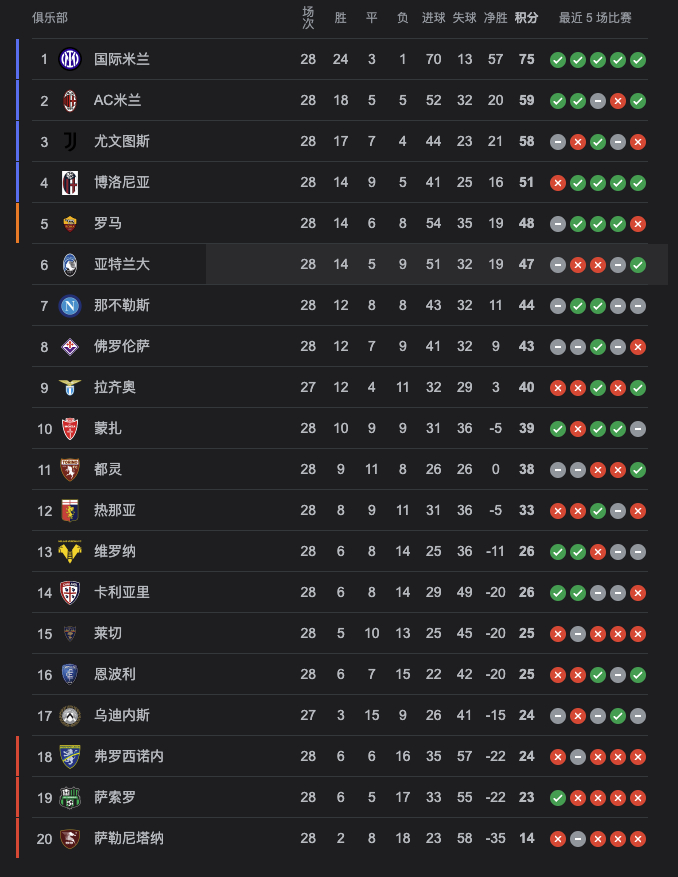Viewport: 678px width, 877px height.
Task: Click the Genoa club crest
Action: pyautogui.click(x=70, y=511)
